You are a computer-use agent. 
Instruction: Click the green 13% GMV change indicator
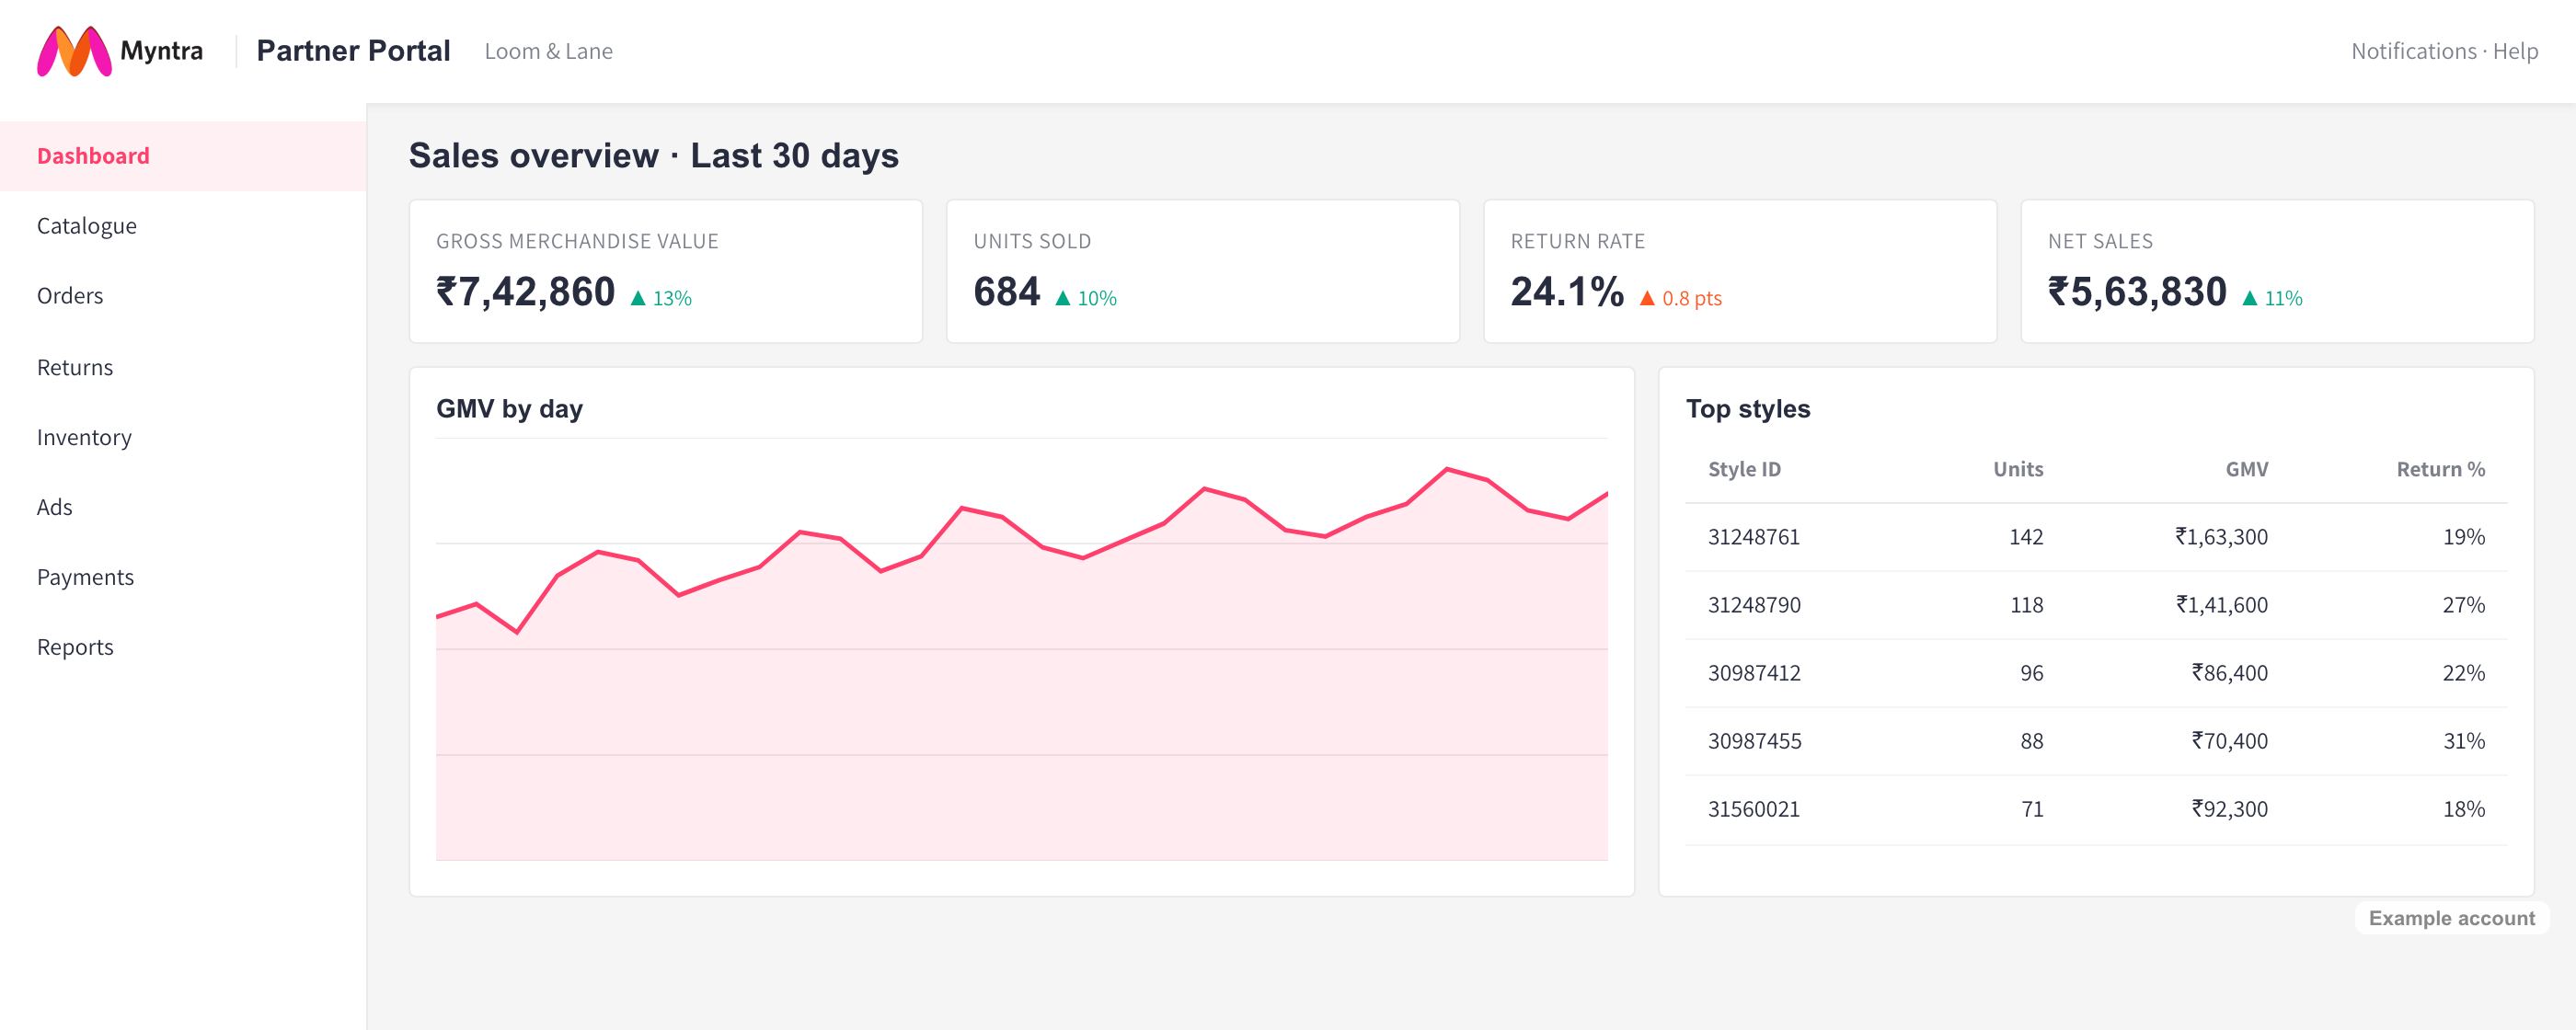pos(661,298)
